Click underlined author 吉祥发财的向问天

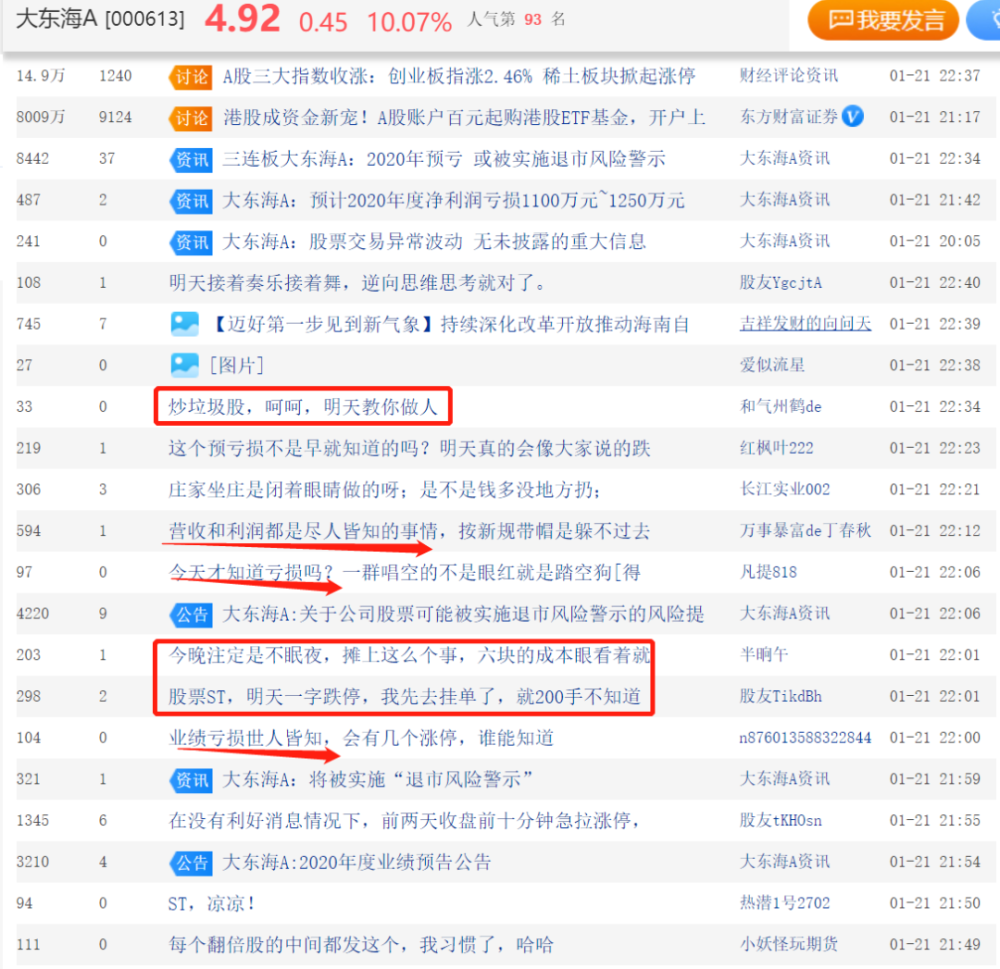(x=805, y=323)
